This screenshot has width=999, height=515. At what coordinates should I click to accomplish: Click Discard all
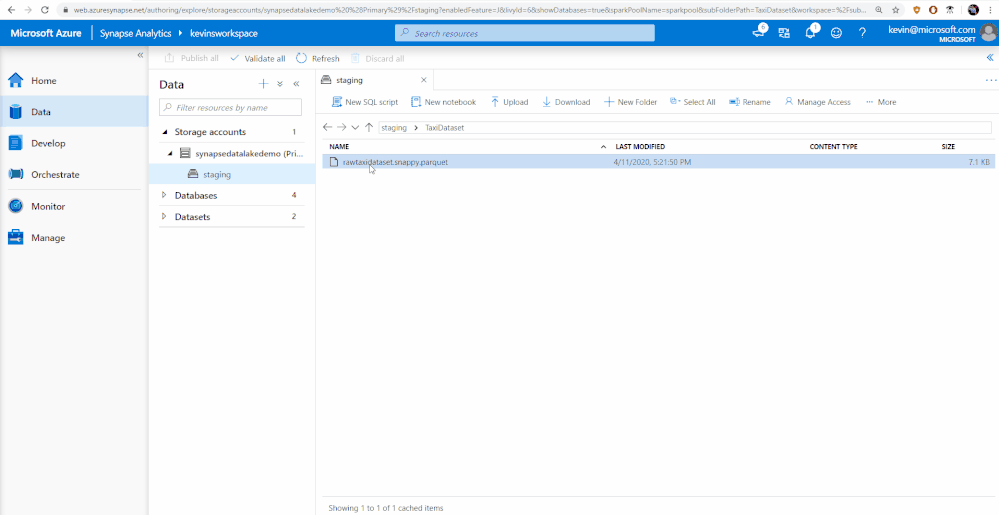377,59
